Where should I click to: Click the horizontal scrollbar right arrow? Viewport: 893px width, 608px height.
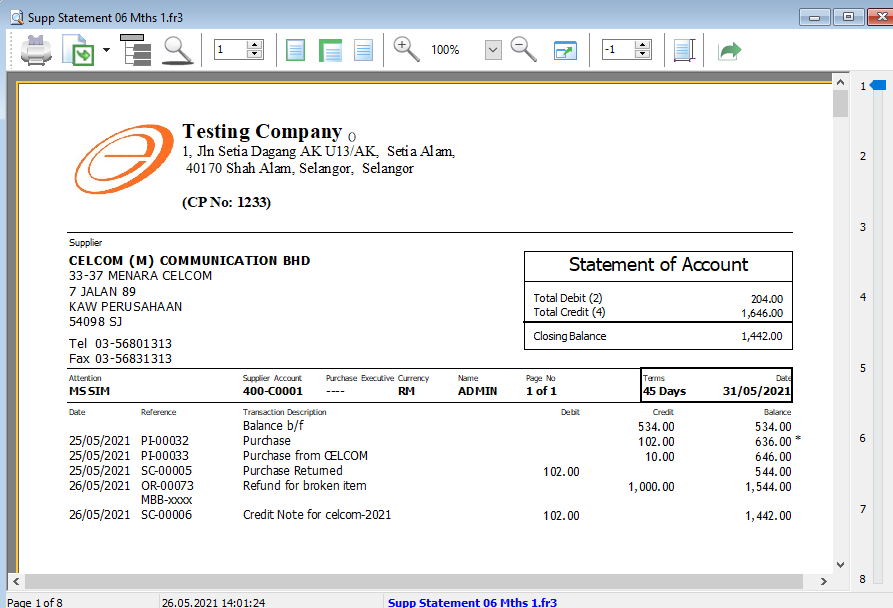(x=825, y=580)
